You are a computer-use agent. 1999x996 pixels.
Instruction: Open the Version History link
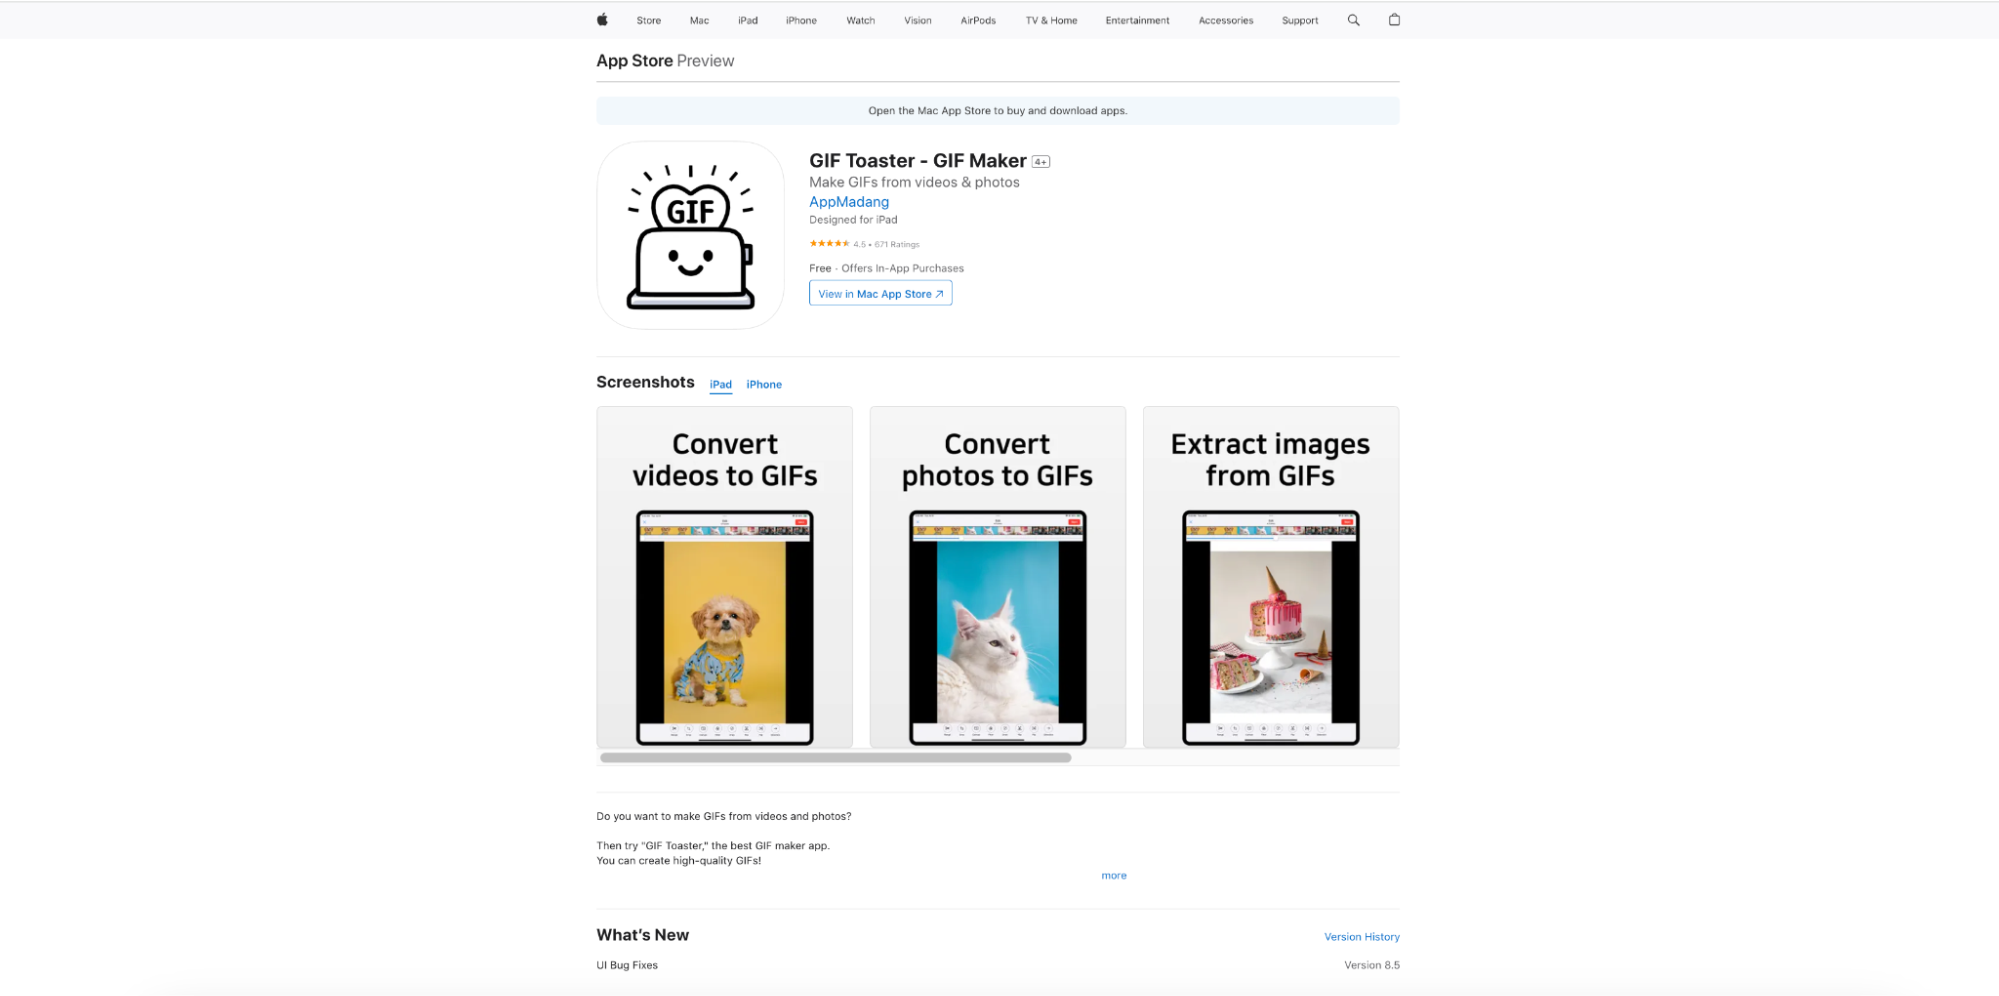click(1361, 937)
